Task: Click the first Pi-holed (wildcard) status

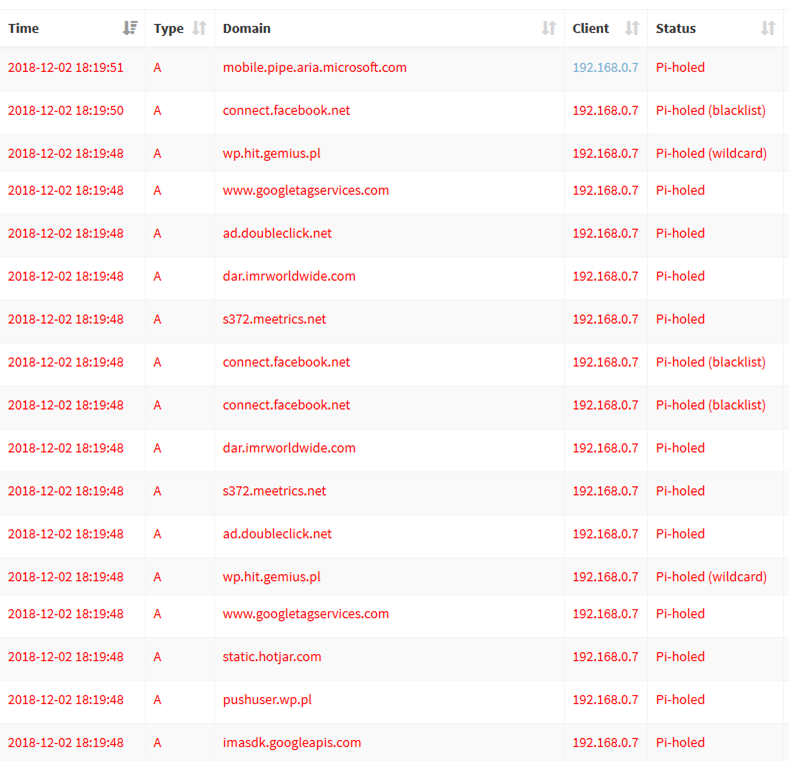Action: point(711,154)
